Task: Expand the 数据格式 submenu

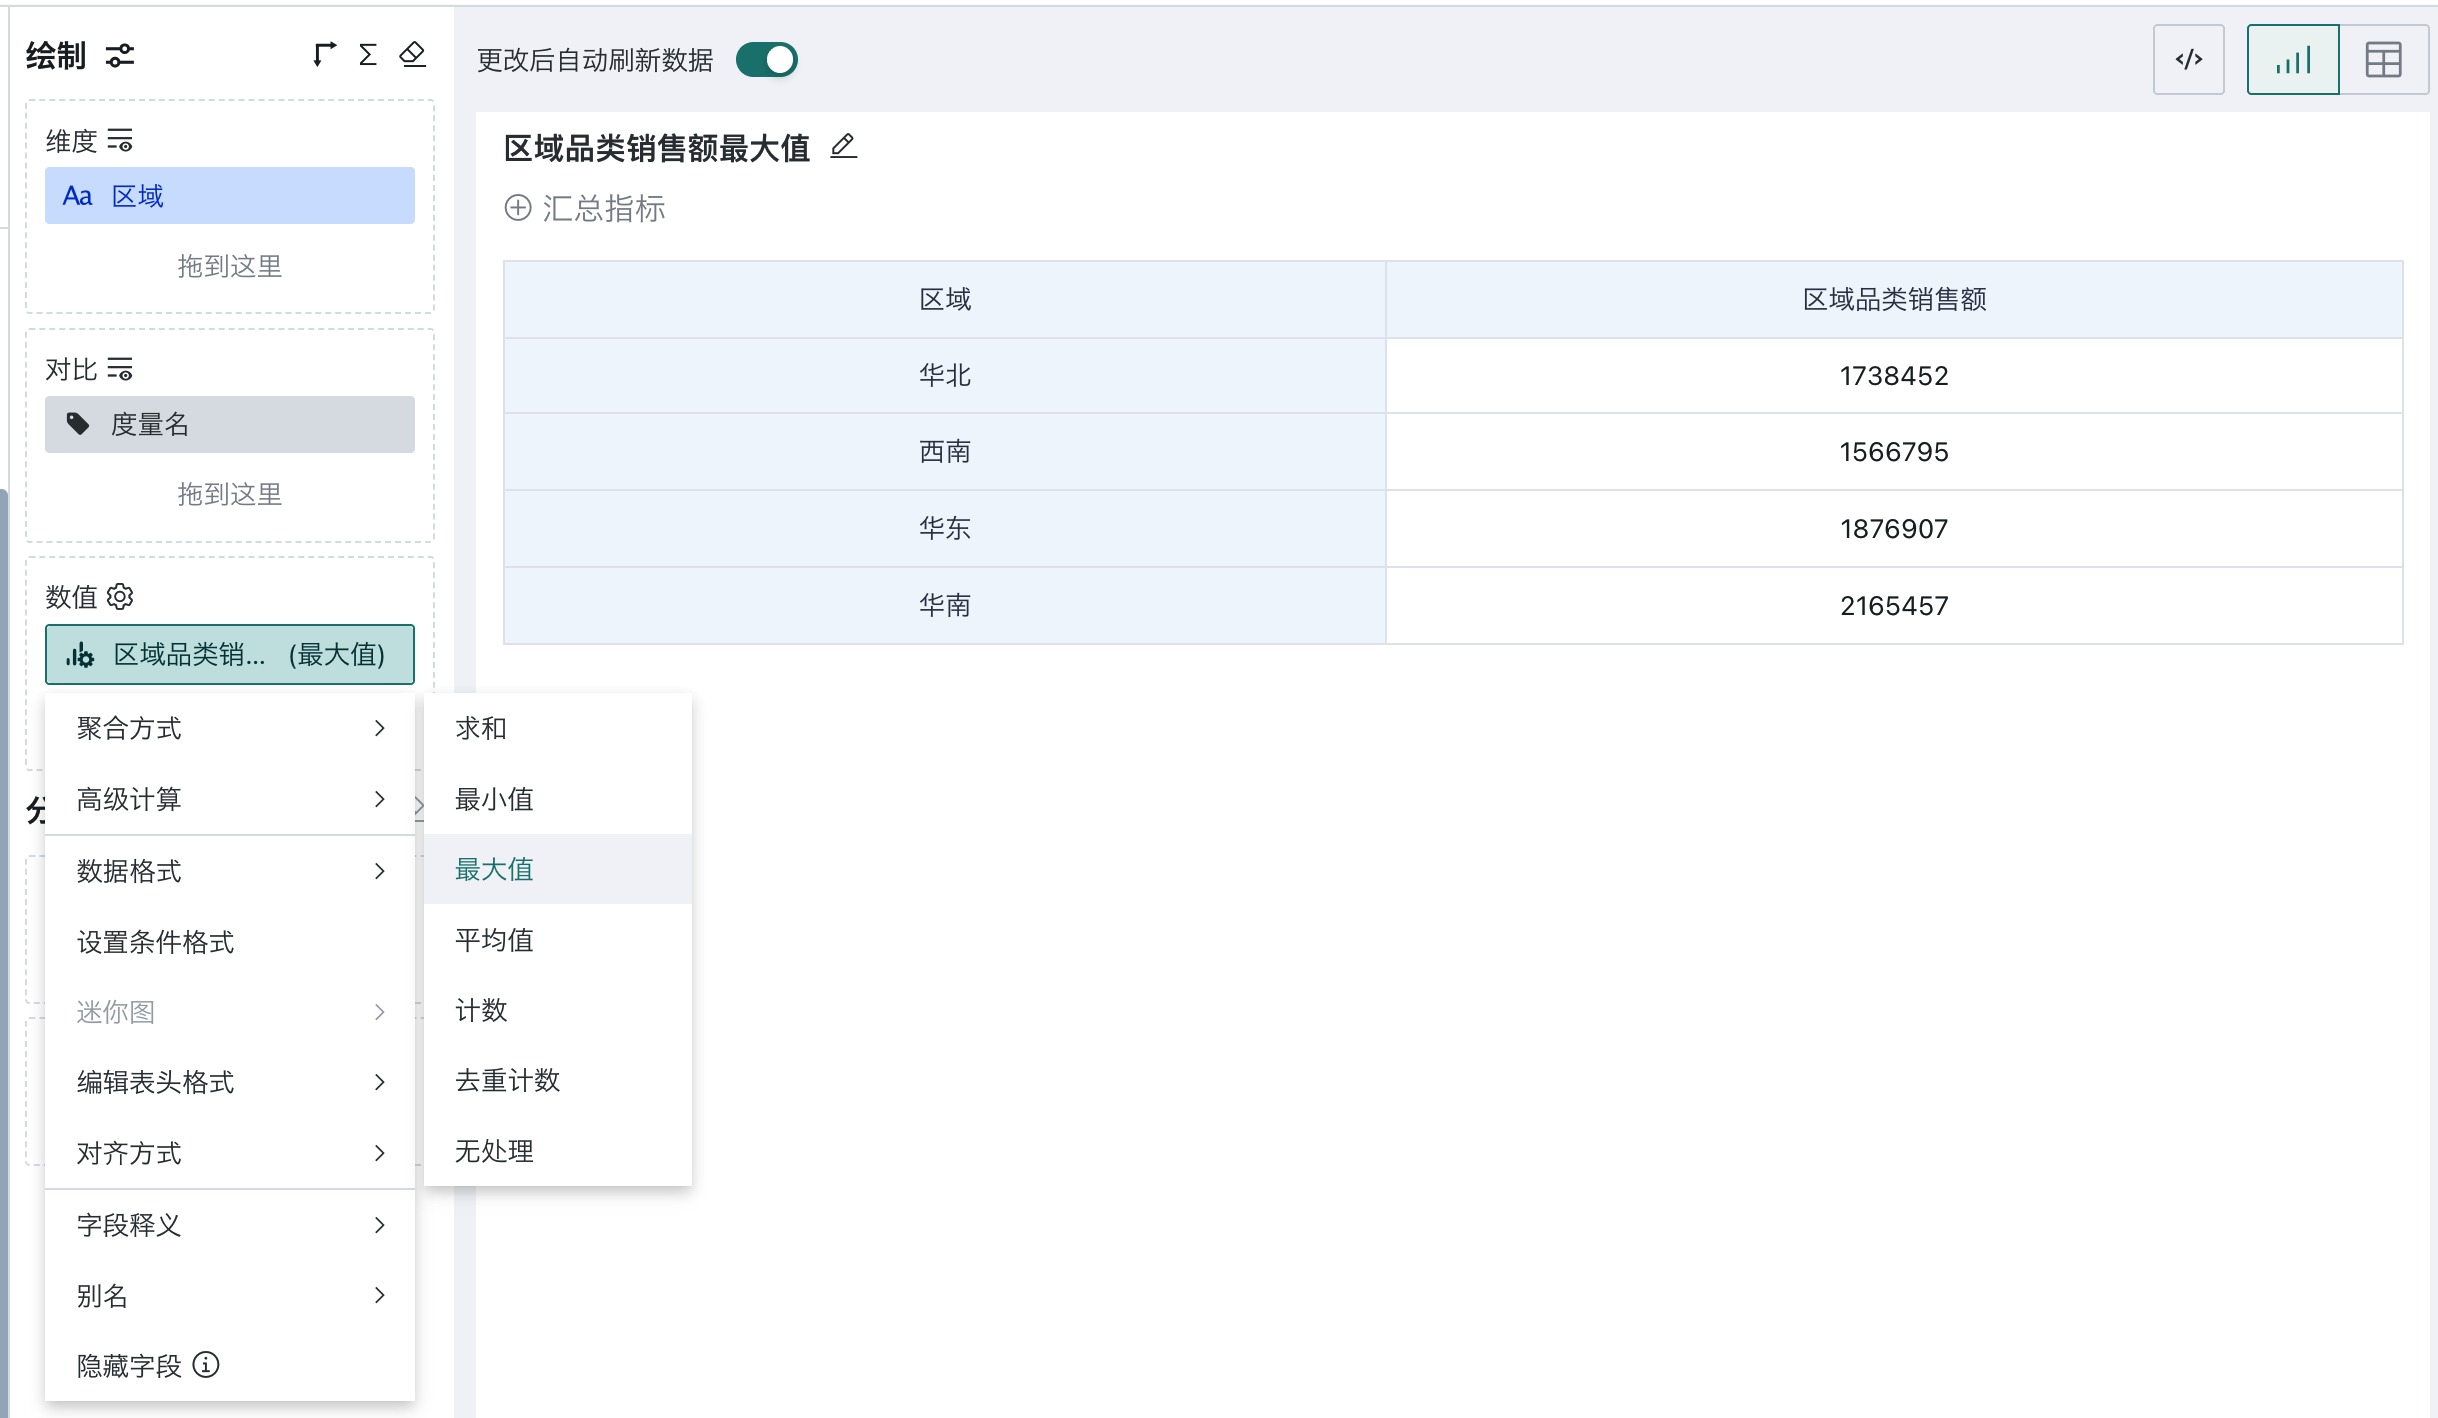Action: click(230, 871)
